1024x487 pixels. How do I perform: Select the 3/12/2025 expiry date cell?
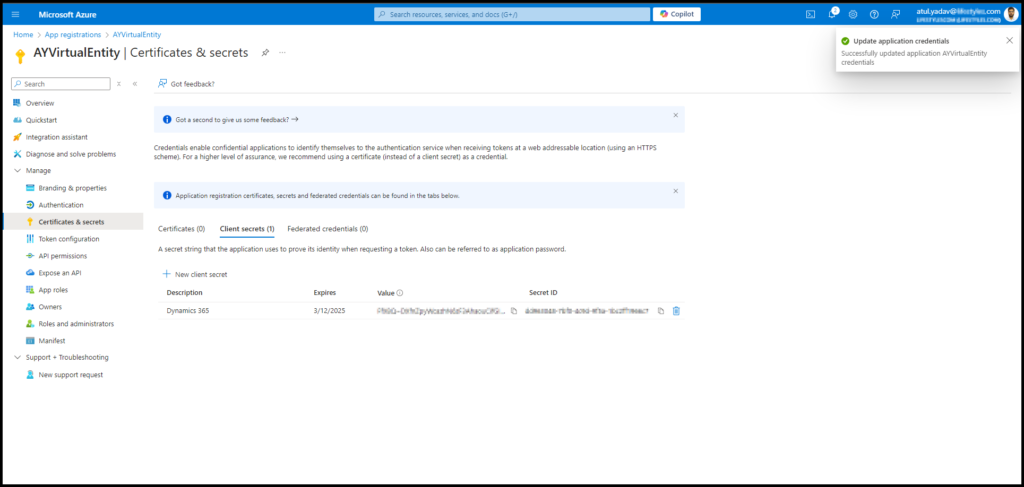(x=329, y=311)
